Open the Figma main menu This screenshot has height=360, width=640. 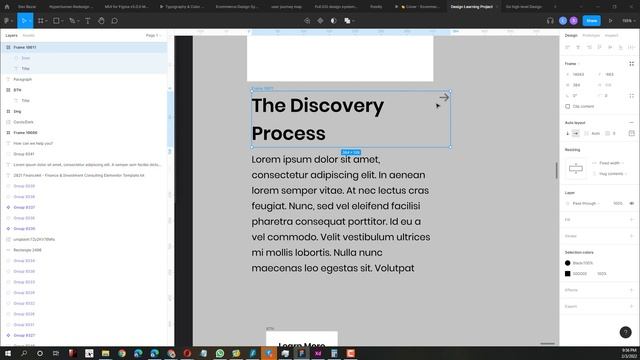[x=8, y=20]
